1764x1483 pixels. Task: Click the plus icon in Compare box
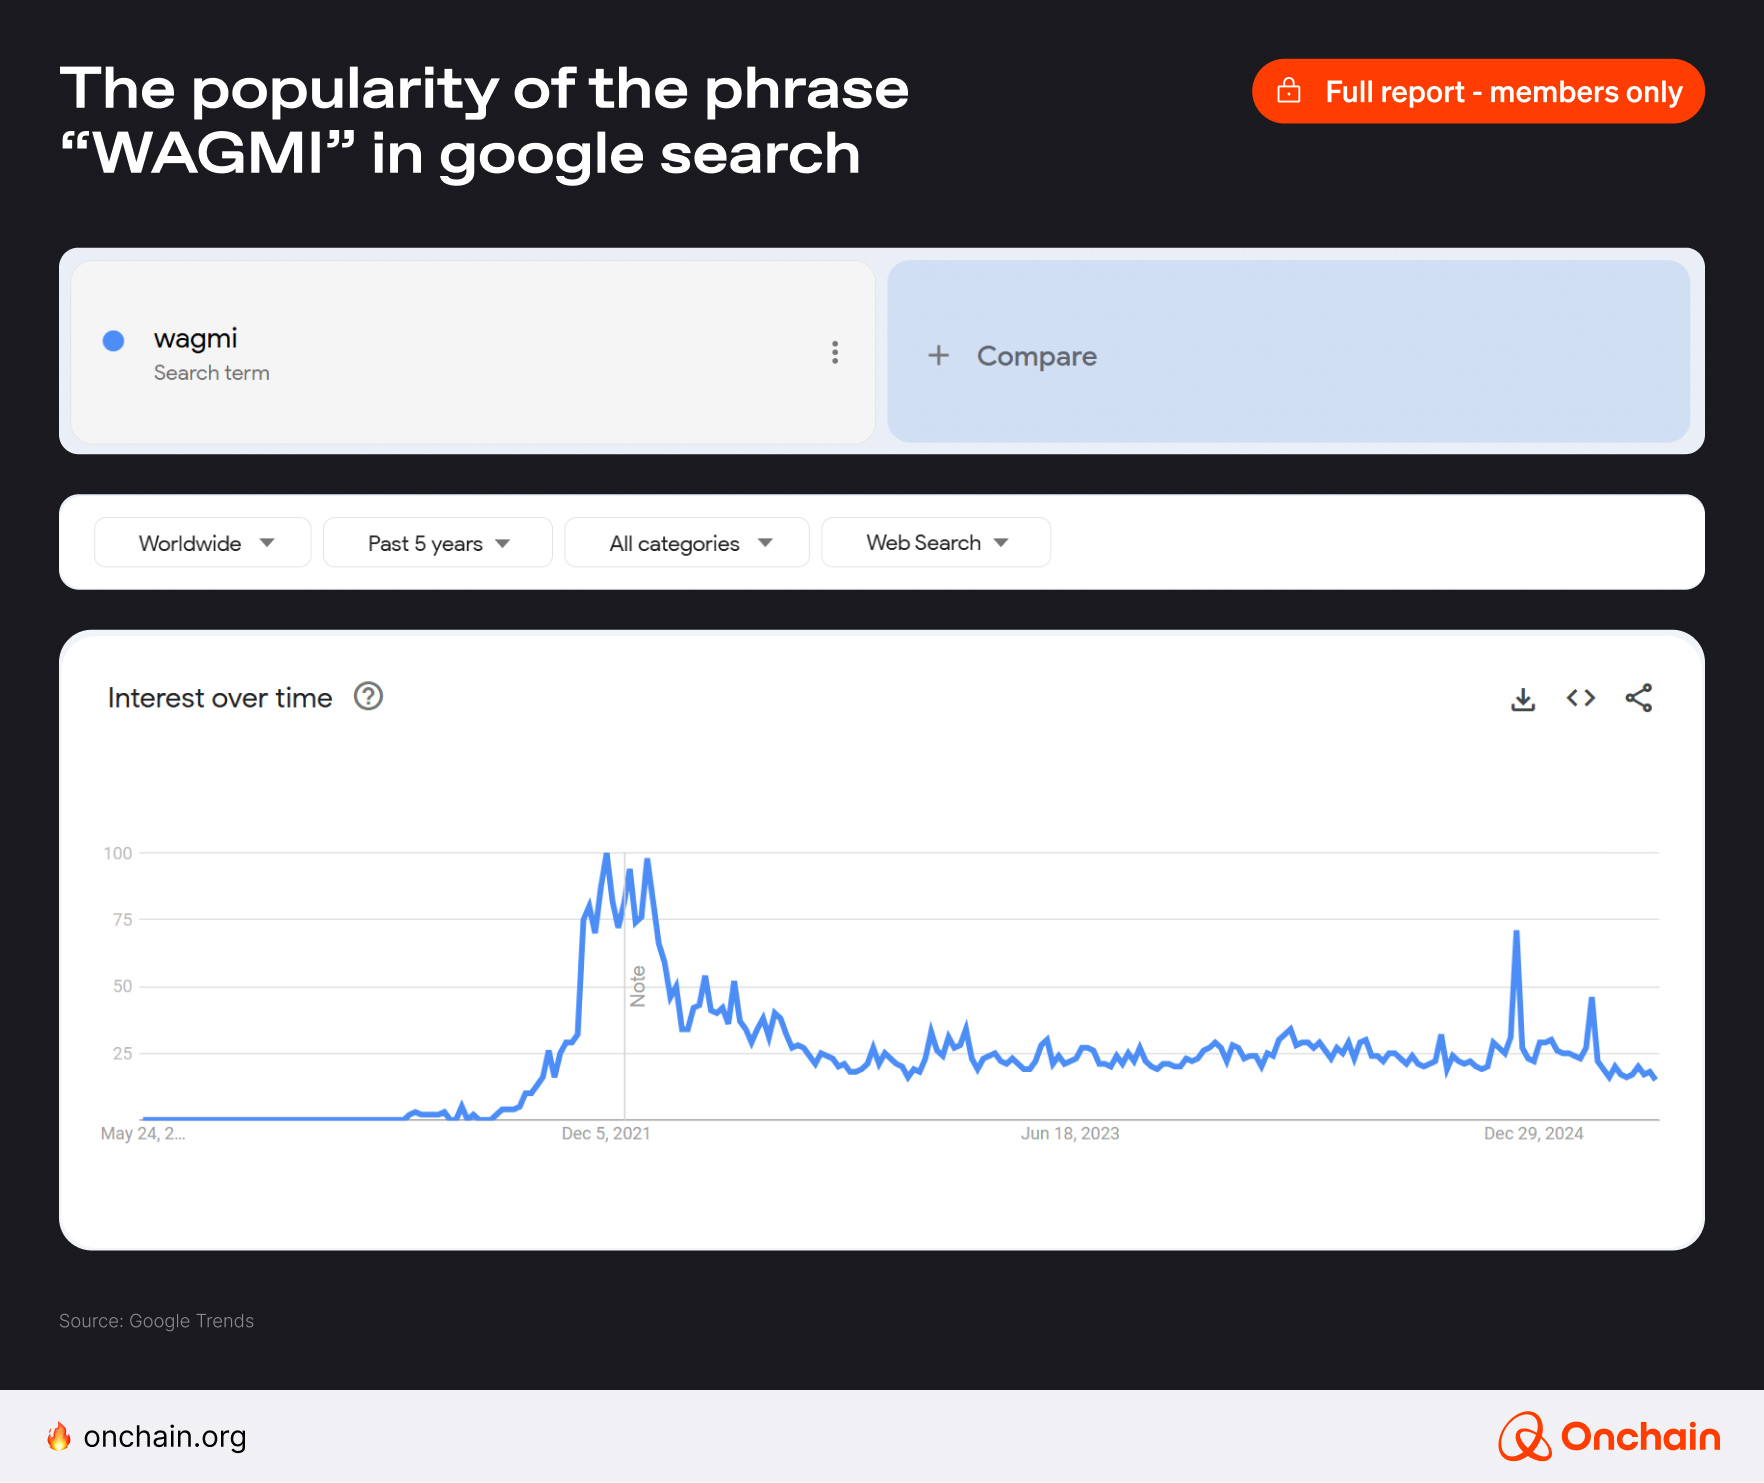coord(939,356)
